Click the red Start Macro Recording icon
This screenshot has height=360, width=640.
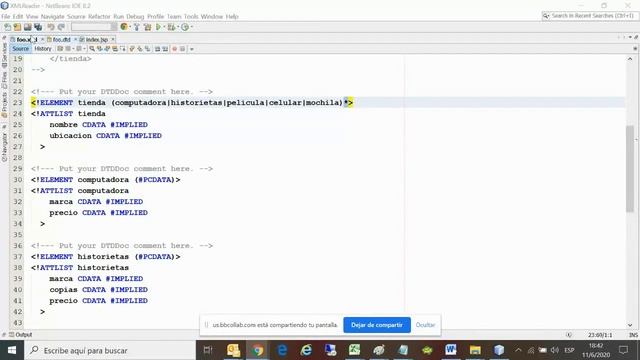174,49
